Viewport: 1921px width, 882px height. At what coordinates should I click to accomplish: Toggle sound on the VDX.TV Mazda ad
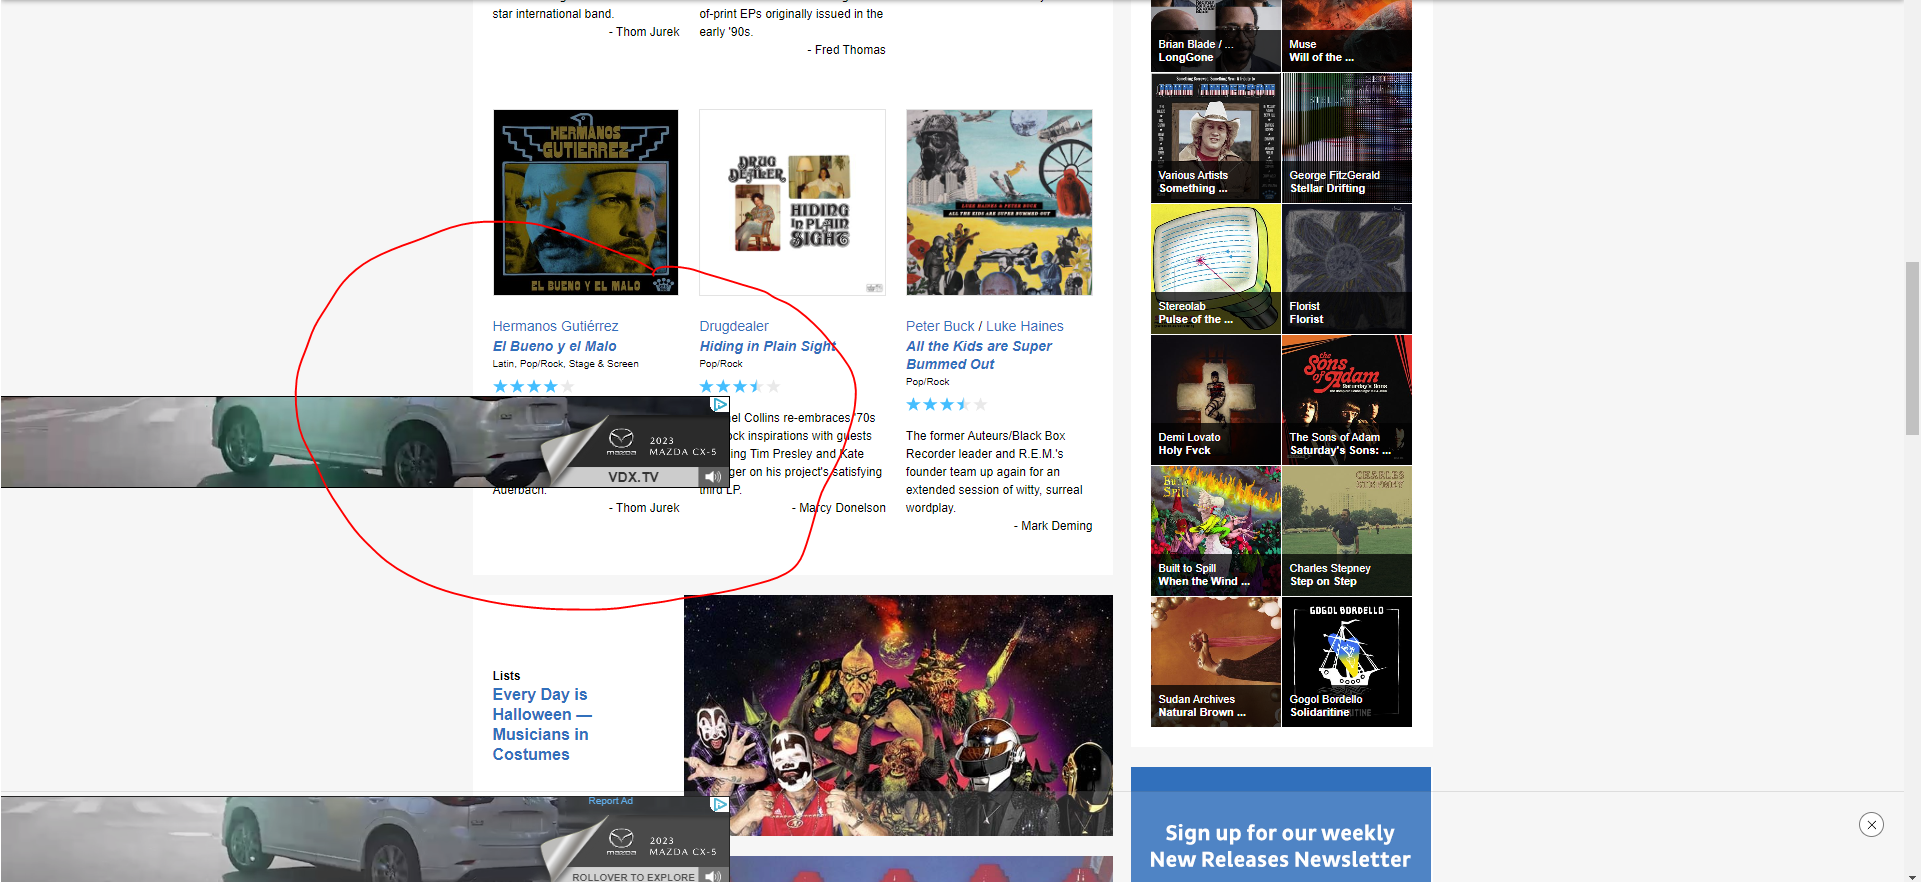pyautogui.click(x=712, y=477)
